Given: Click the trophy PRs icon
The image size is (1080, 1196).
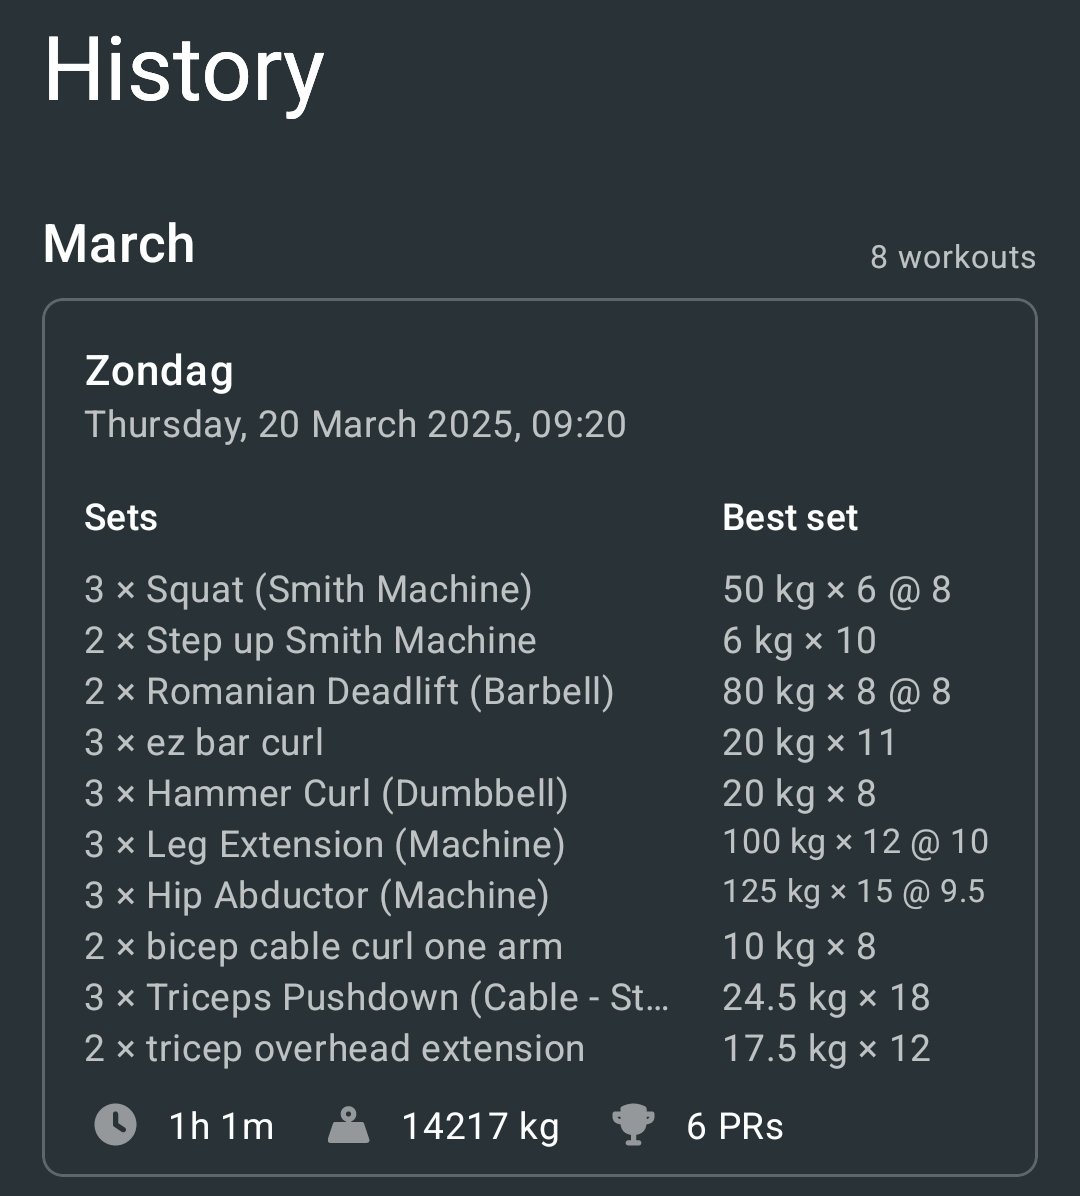Looking at the screenshot, I should click(633, 1126).
